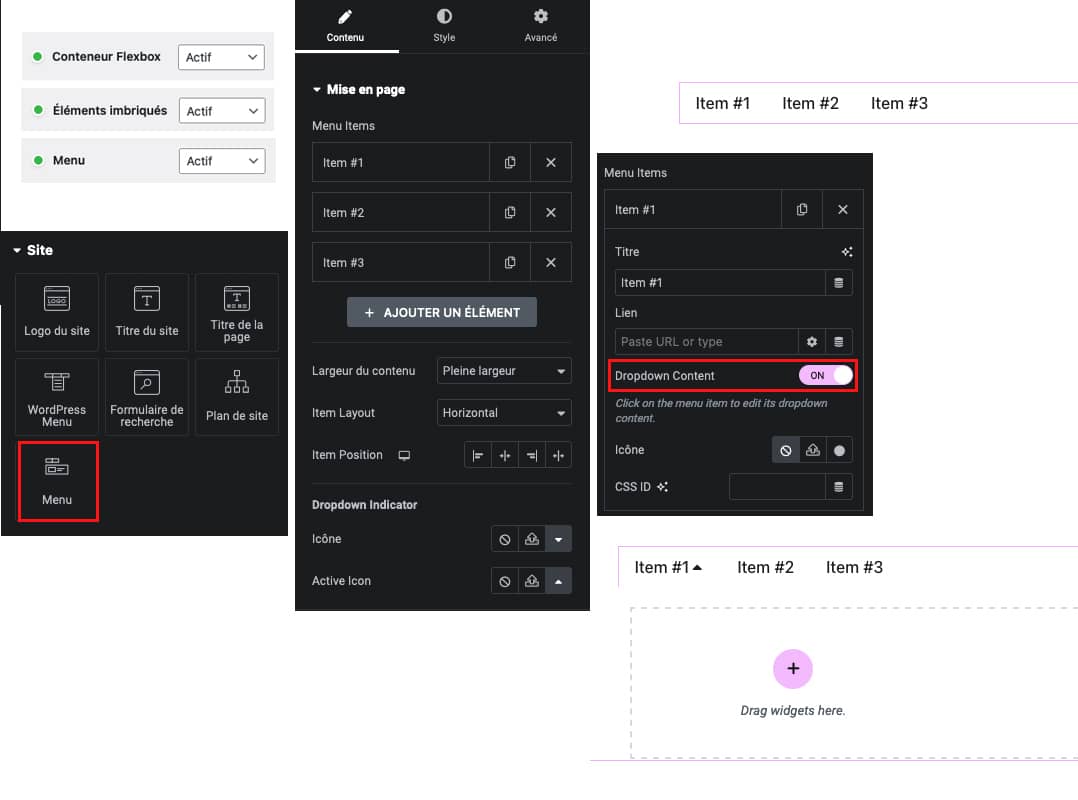Click Item #2 in top menu preview
This screenshot has width=1078, height=800.
tap(811, 103)
